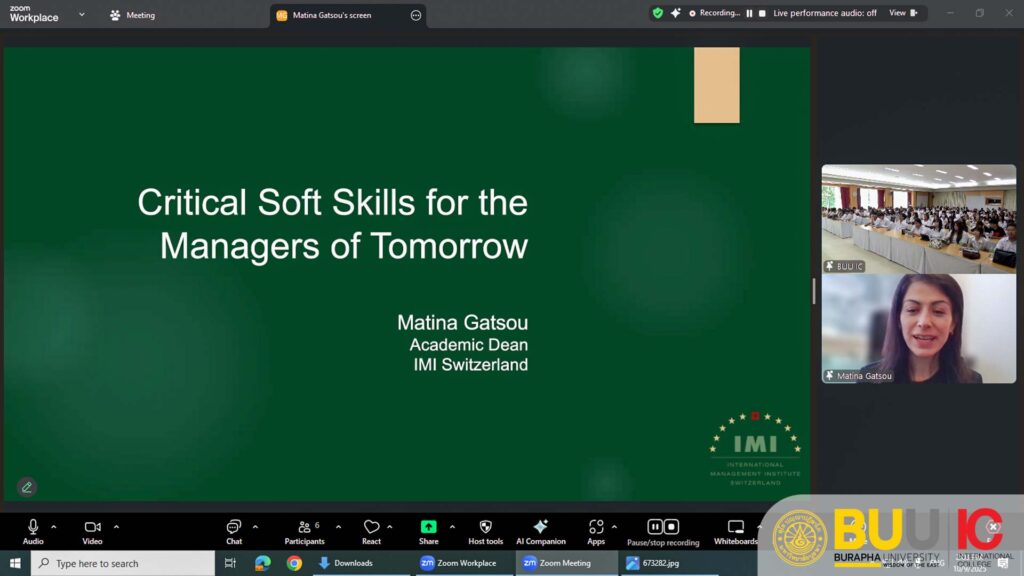Open the Zoom Workplace dropdown chevron
Screen dimensions: 1024x576
click(x=82, y=15)
